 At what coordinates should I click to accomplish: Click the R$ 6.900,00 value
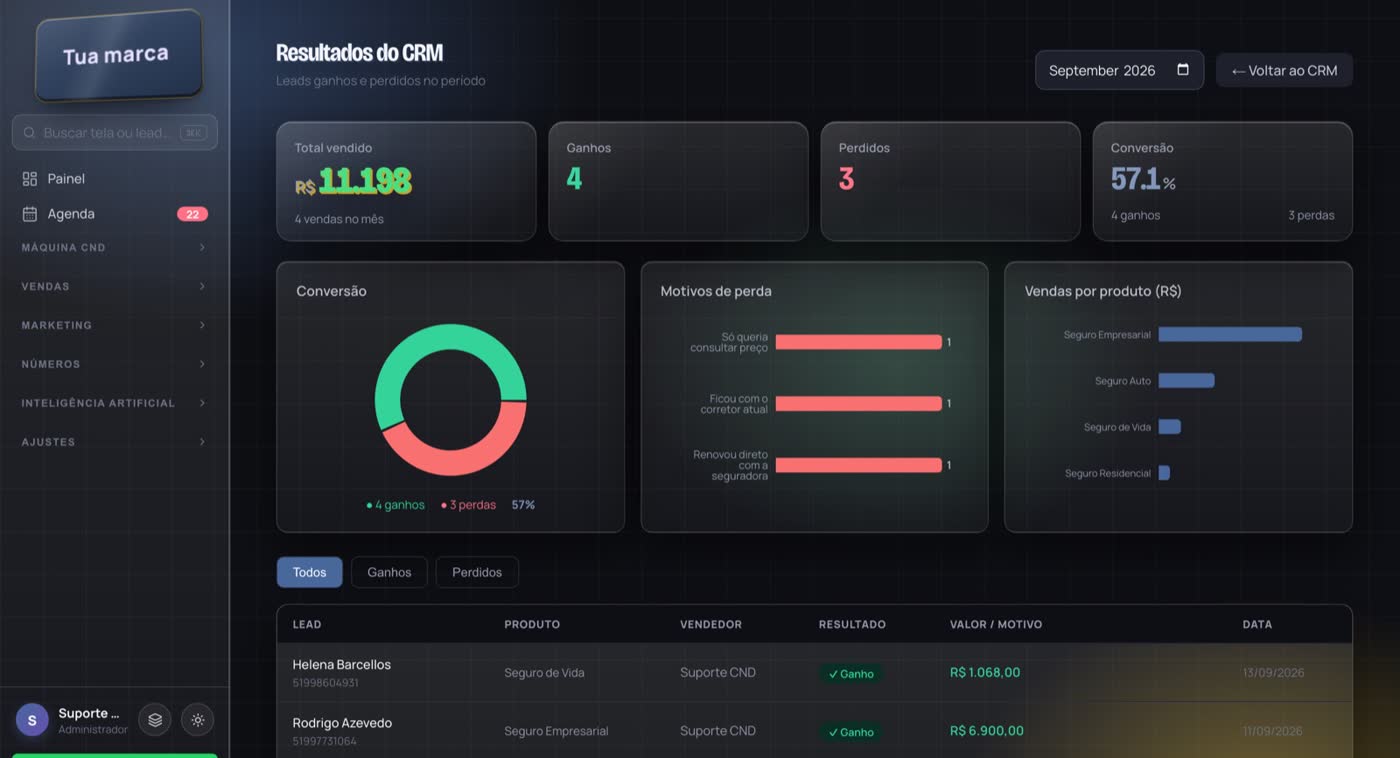pyautogui.click(x=986, y=731)
